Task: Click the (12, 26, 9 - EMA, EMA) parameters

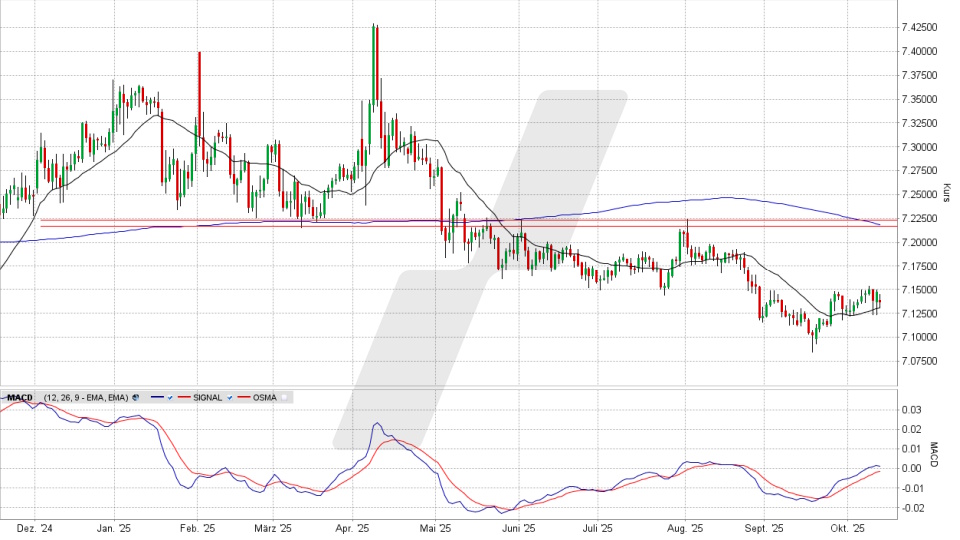Action: pyautogui.click(x=84, y=398)
